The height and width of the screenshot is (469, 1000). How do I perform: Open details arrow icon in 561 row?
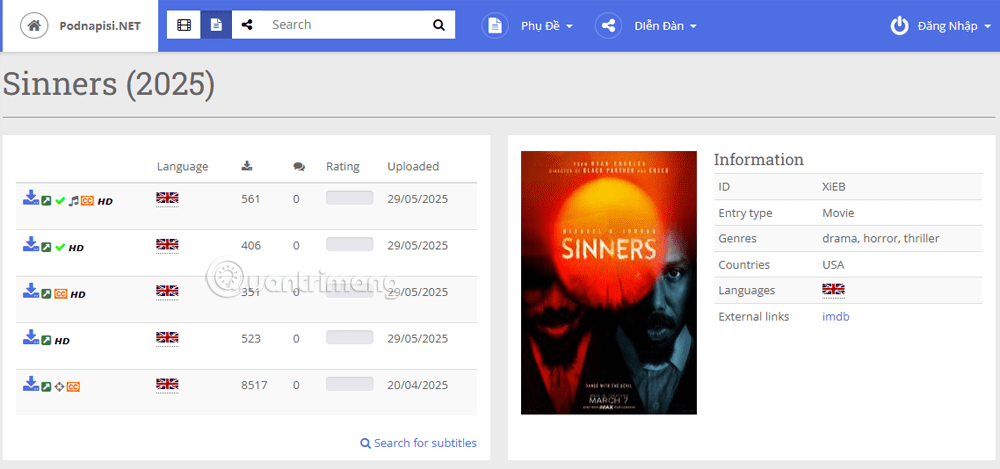coord(46,201)
